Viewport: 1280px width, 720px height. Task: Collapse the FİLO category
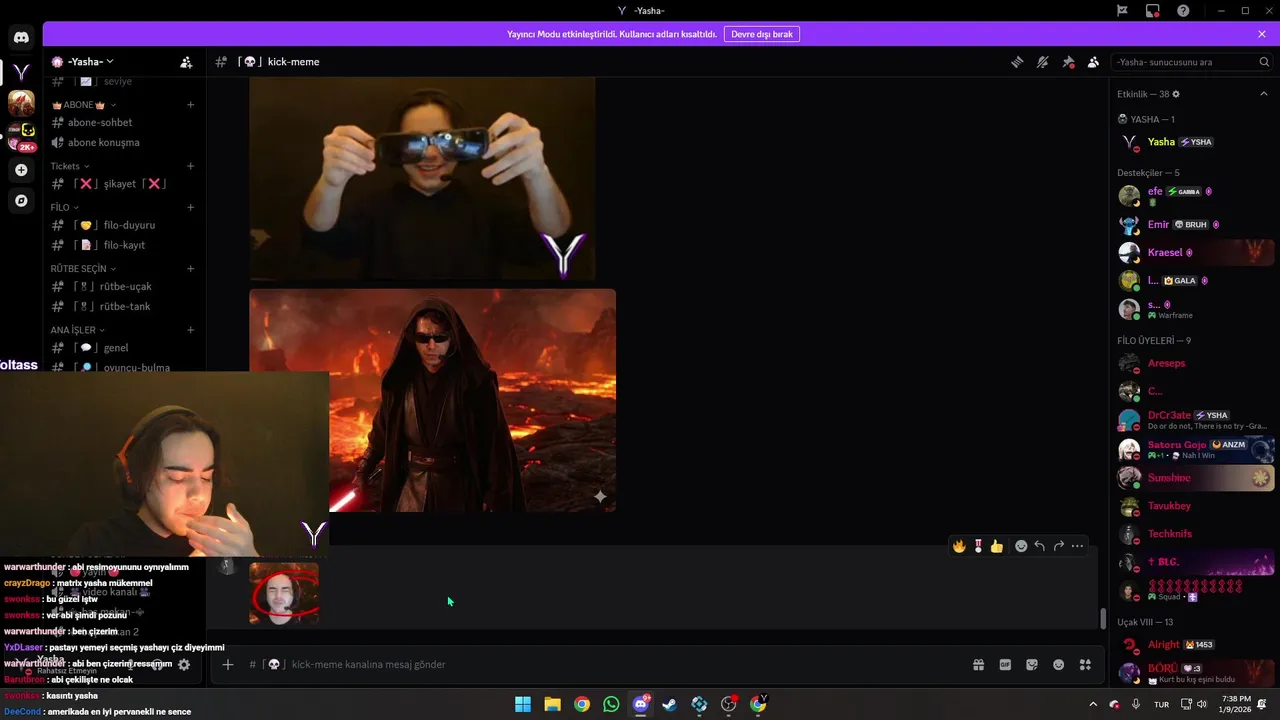[65, 208]
